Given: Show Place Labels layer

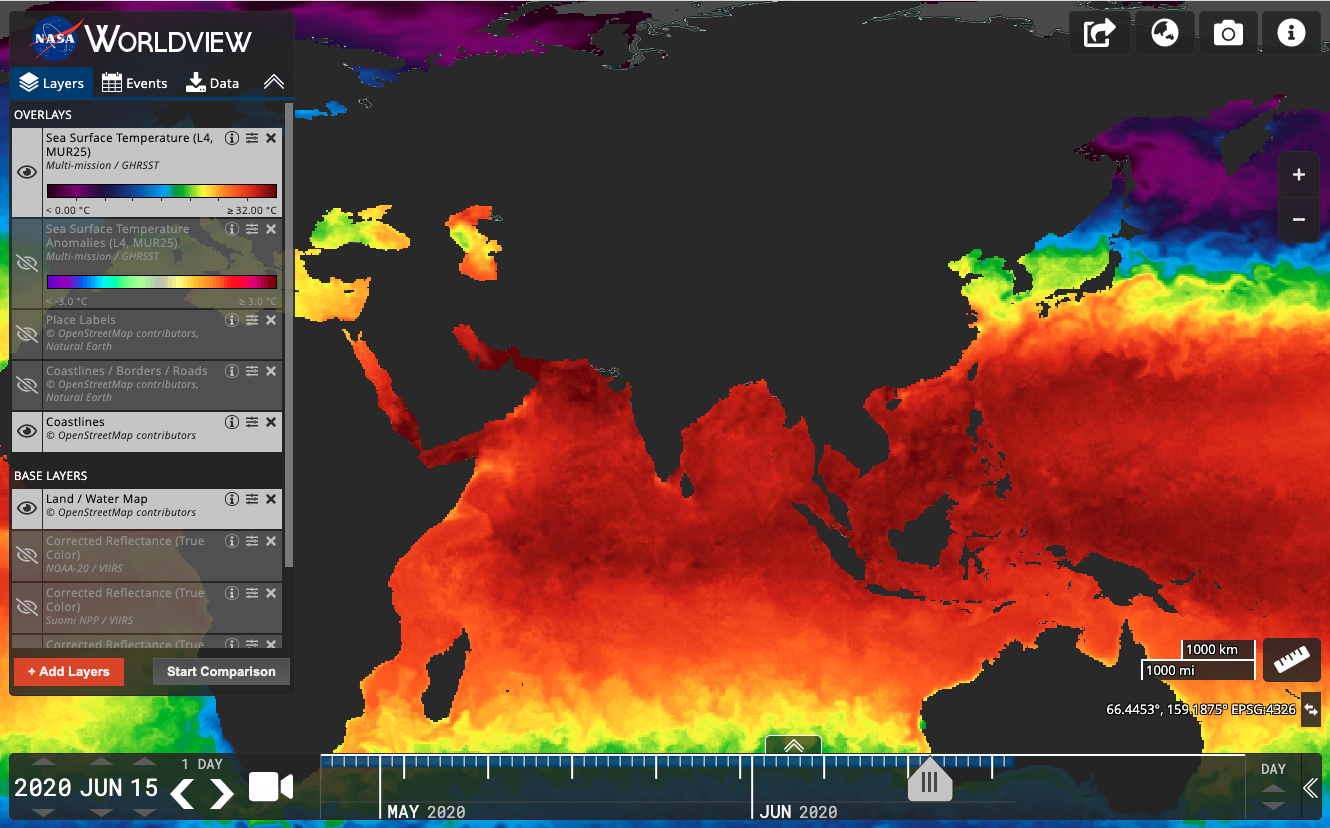Looking at the screenshot, I should tap(27, 334).
